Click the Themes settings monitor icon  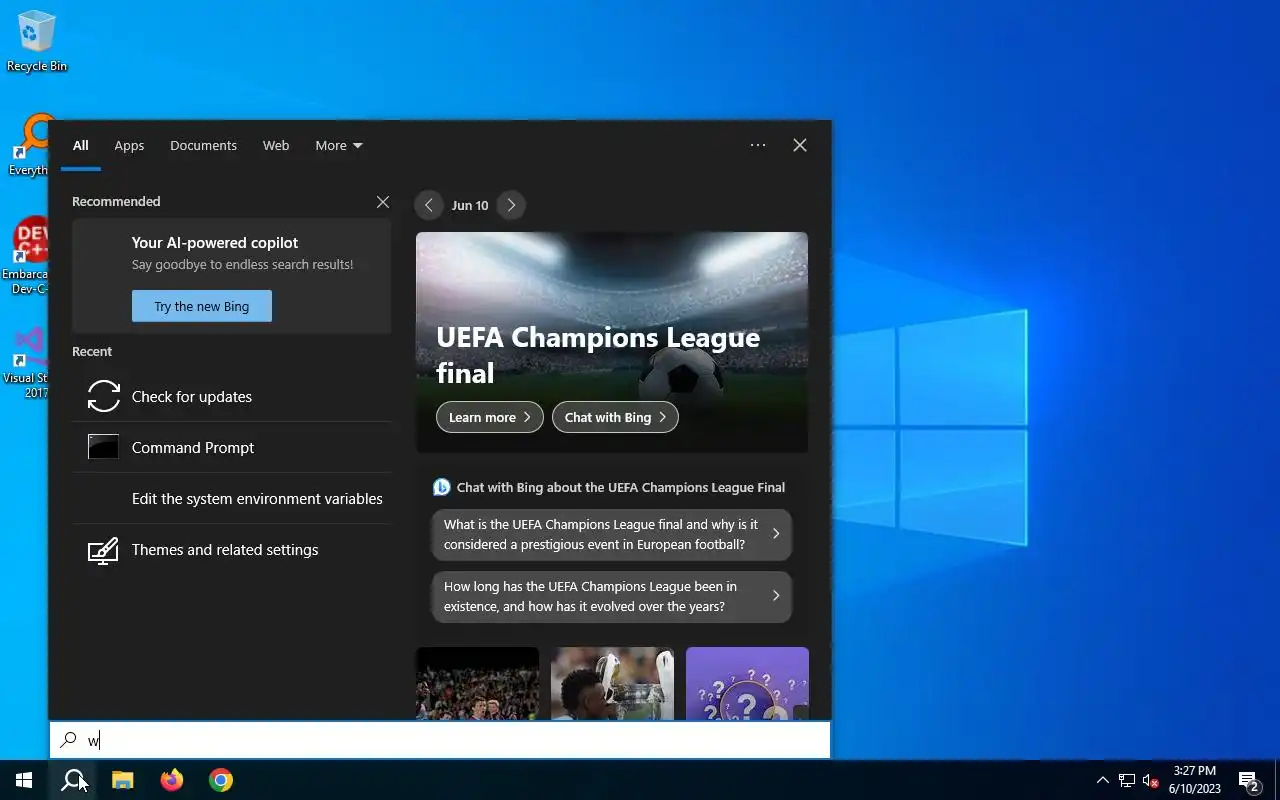coord(104,550)
